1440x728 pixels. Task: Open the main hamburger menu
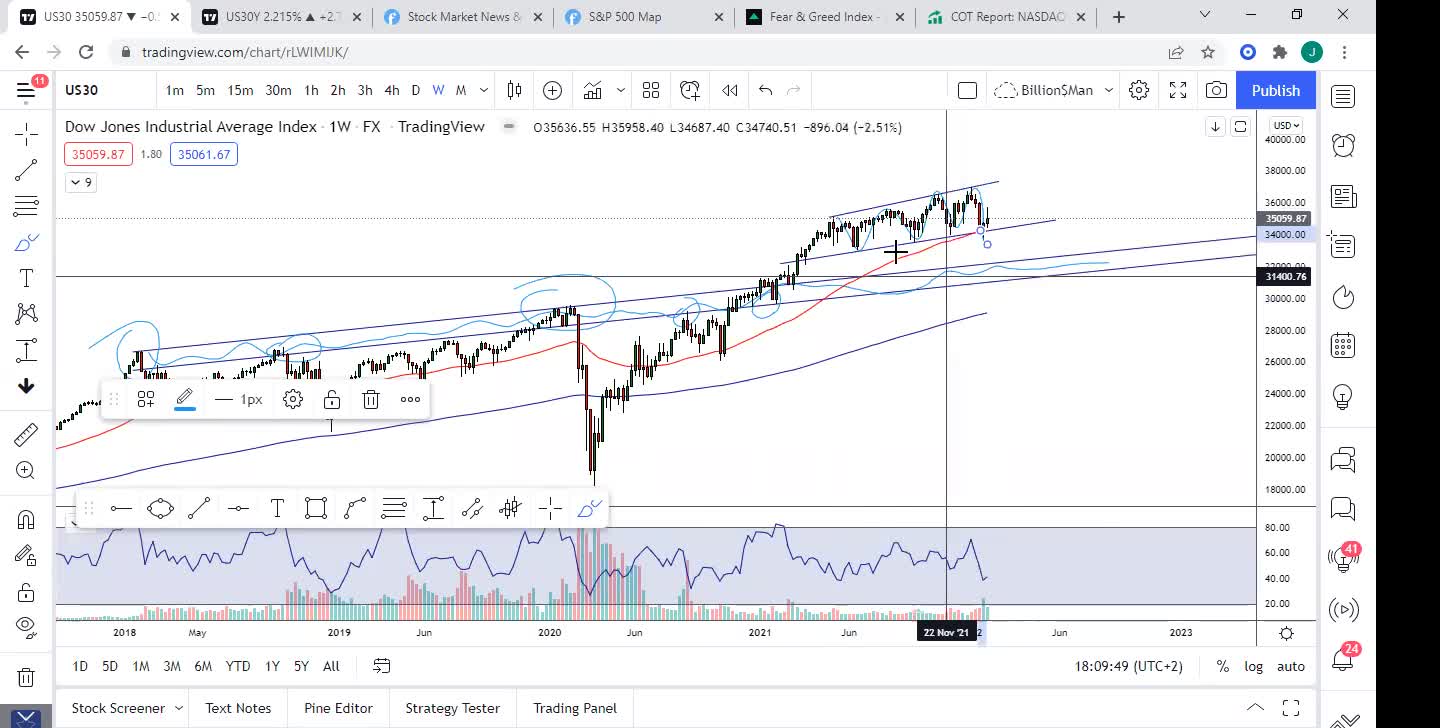tap(26, 91)
